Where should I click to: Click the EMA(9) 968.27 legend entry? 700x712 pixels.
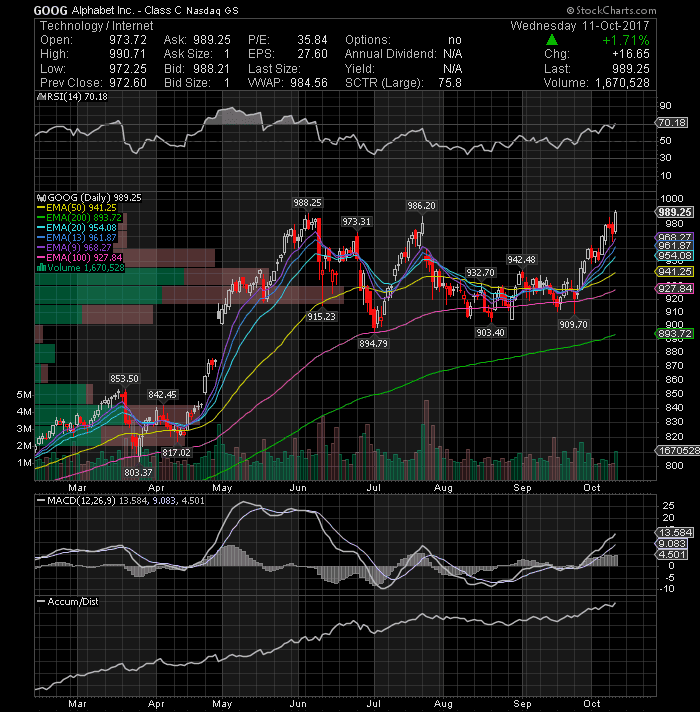[74, 247]
